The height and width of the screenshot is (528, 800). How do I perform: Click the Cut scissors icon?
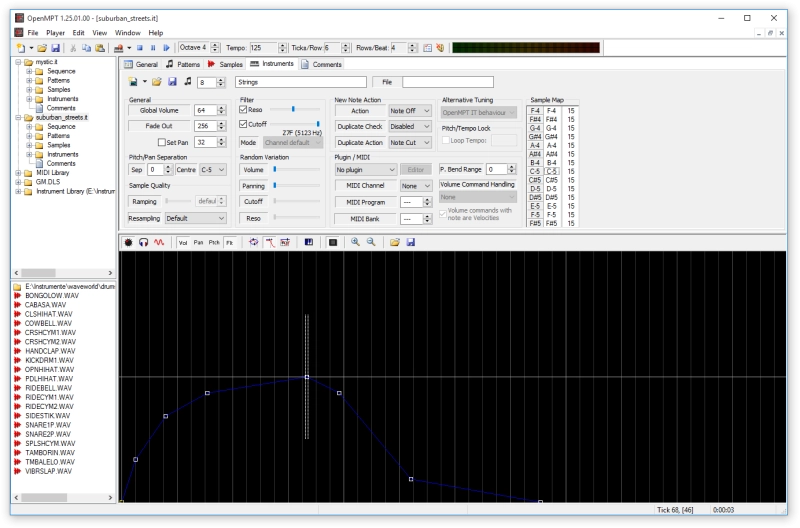(73, 48)
